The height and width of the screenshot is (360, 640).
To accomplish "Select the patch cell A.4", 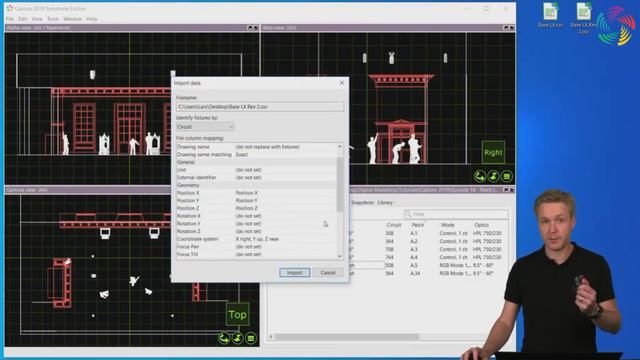I will tap(414, 258).
